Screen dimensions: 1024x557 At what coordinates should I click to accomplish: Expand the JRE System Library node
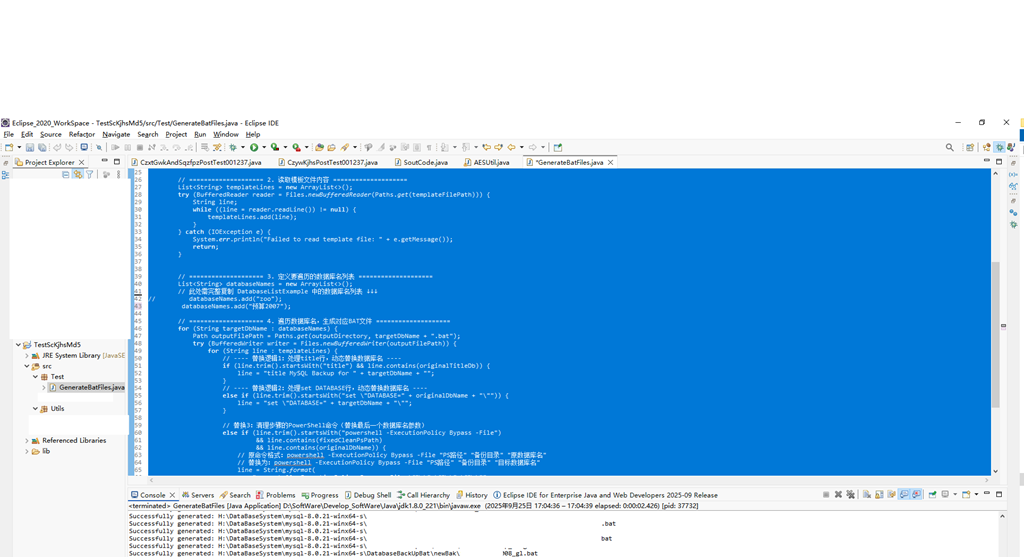click(27, 356)
